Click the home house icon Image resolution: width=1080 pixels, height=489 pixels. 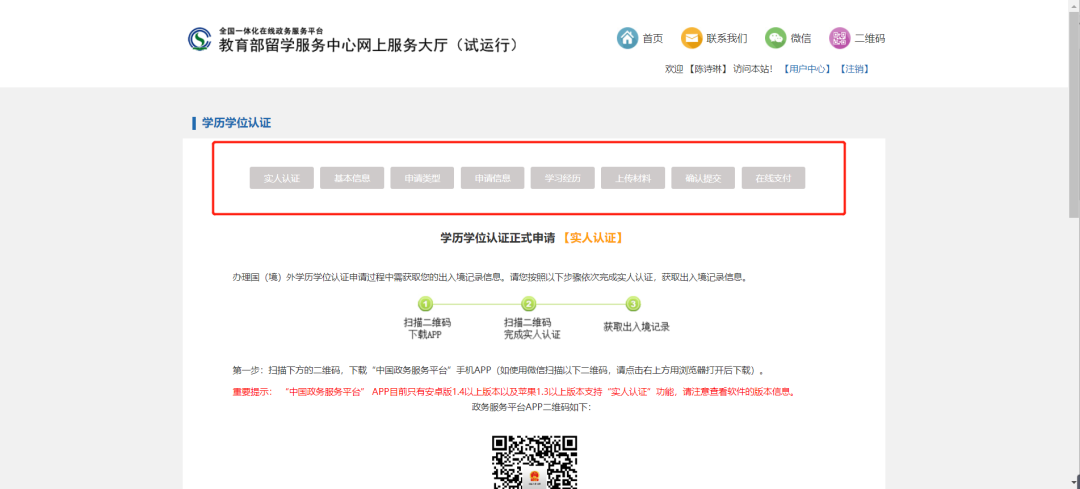(x=627, y=38)
